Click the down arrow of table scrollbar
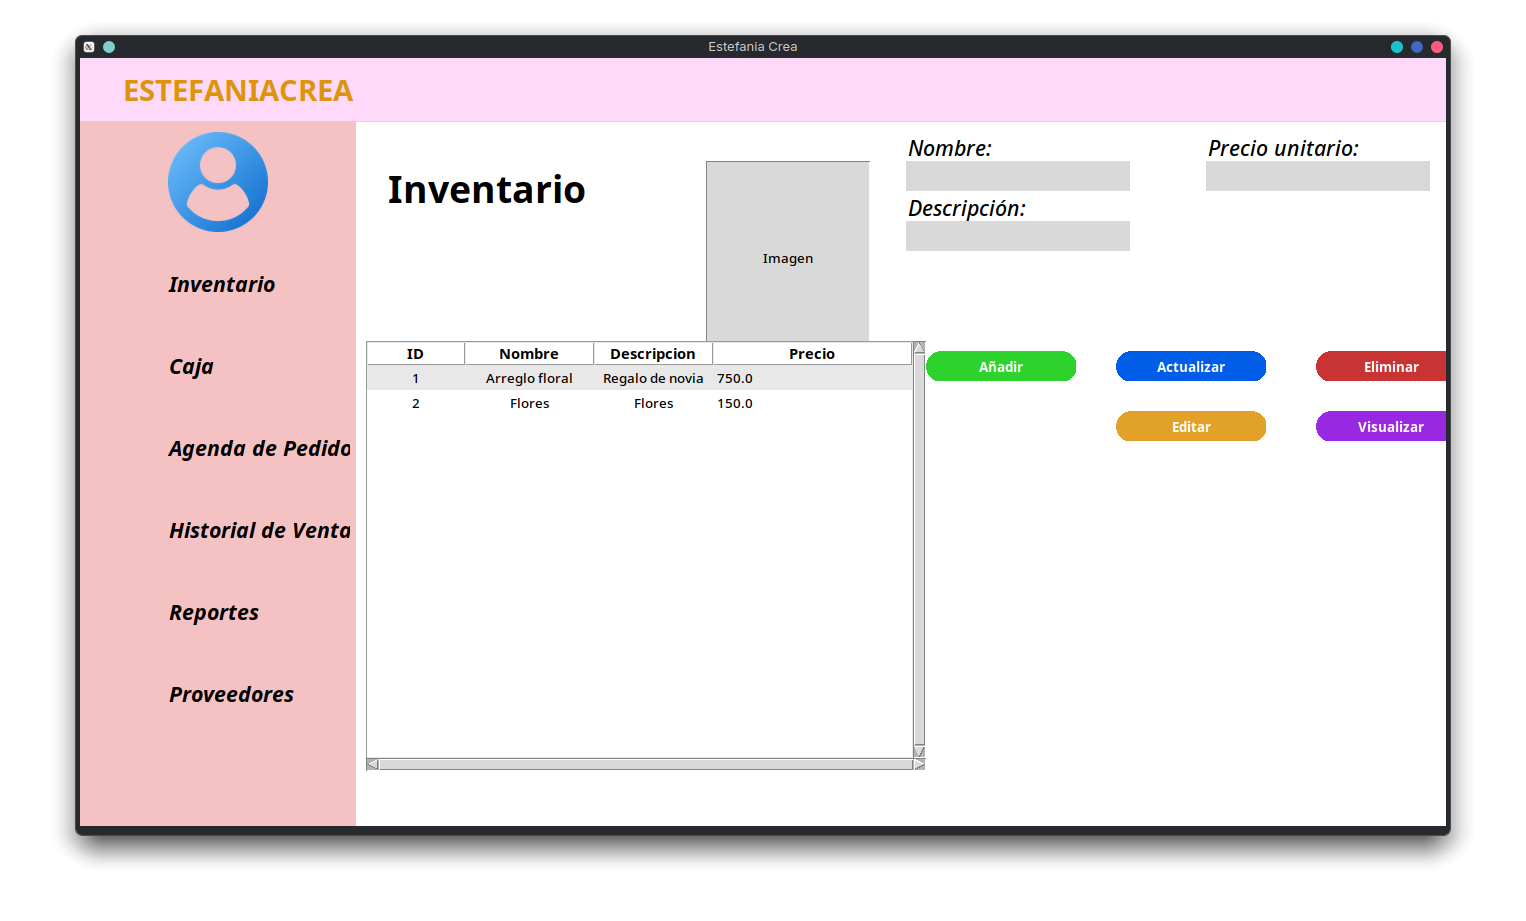 tap(919, 751)
